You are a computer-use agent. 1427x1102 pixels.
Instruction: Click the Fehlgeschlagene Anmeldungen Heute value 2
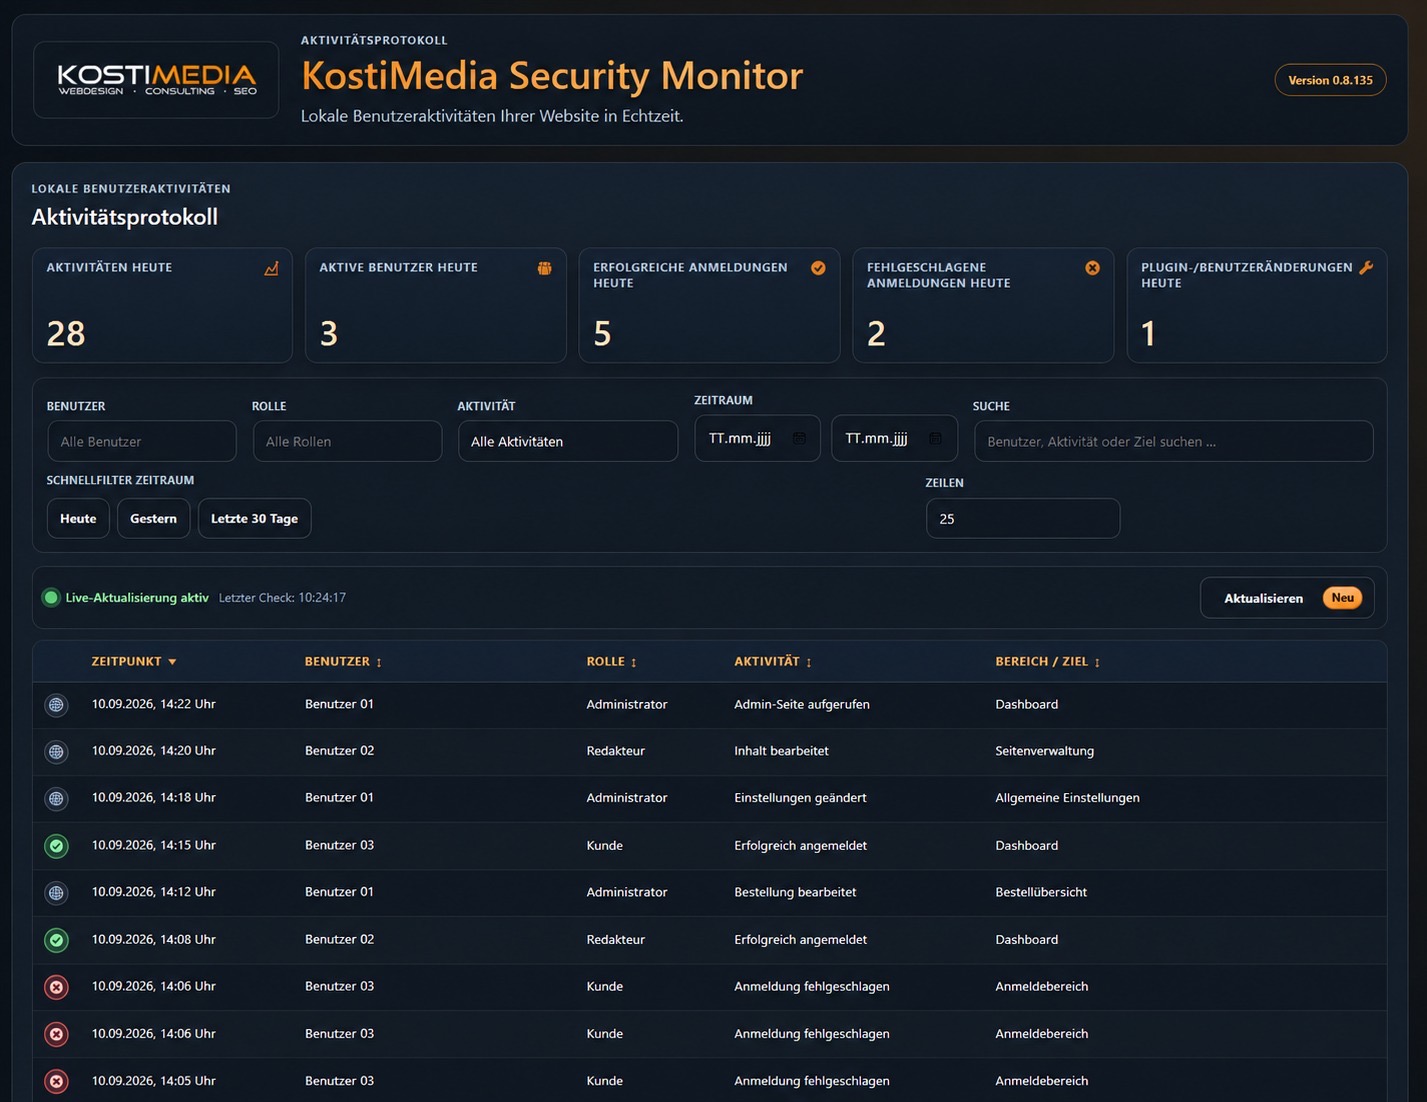(x=876, y=333)
